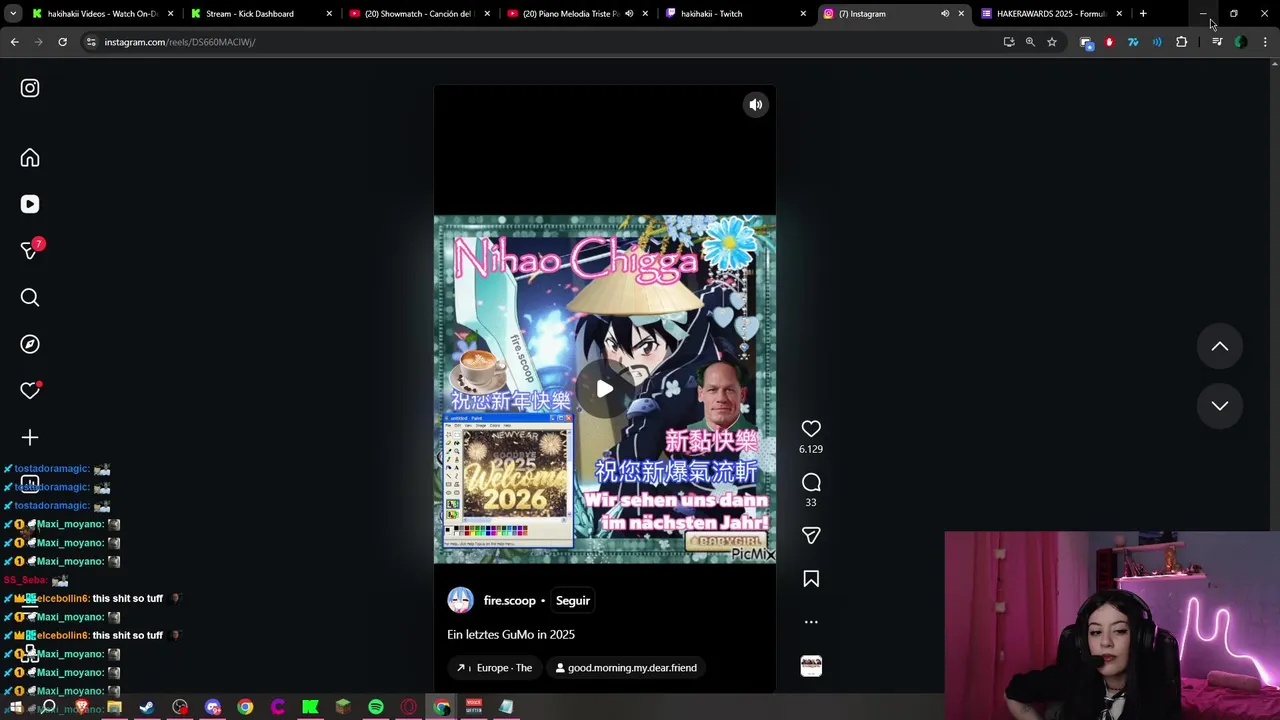Switch to hakihakii Videos tab
Image resolution: width=1280 pixels, height=720 pixels.
click(103, 14)
